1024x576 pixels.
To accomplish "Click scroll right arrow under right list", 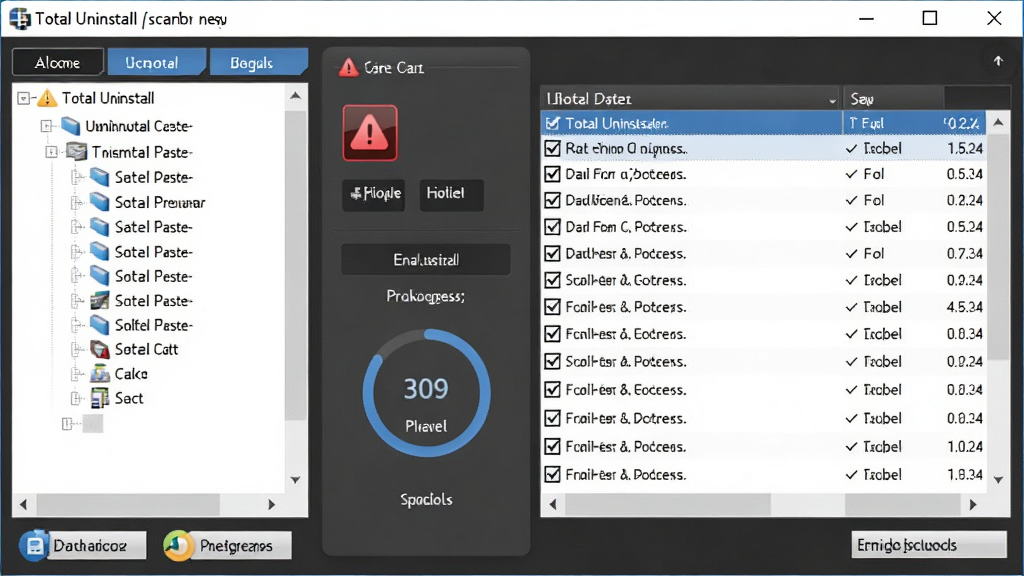I will pyautogui.click(x=972, y=504).
